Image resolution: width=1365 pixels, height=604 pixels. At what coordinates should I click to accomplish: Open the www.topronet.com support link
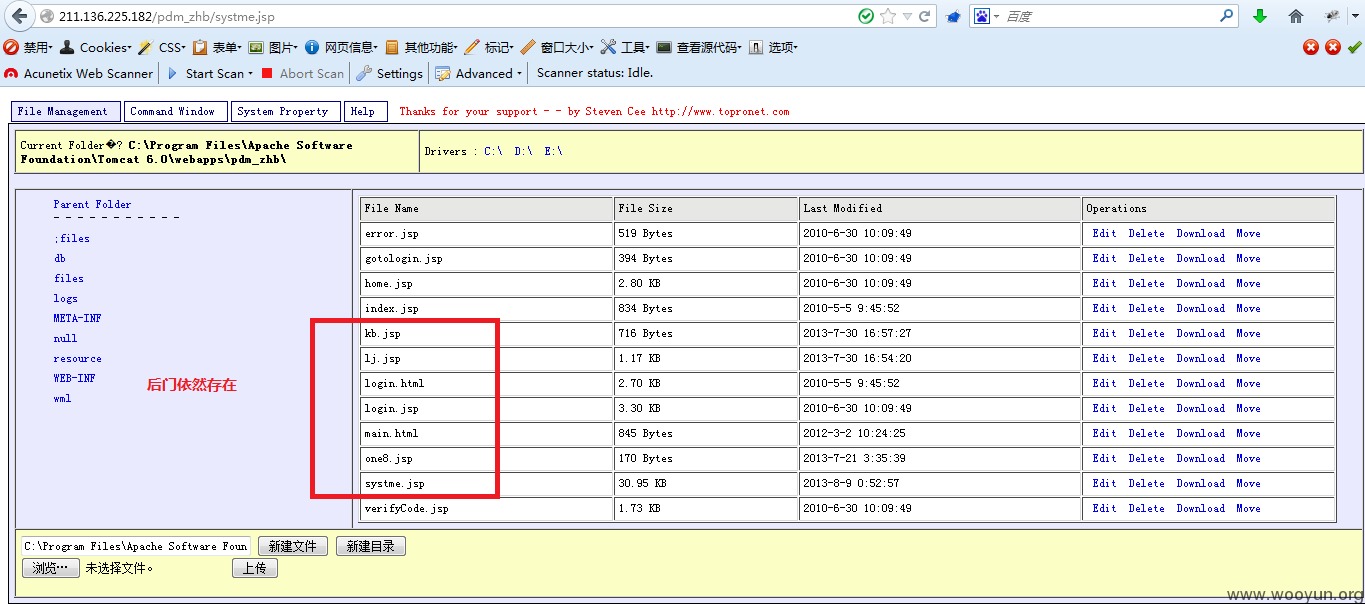[720, 111]
